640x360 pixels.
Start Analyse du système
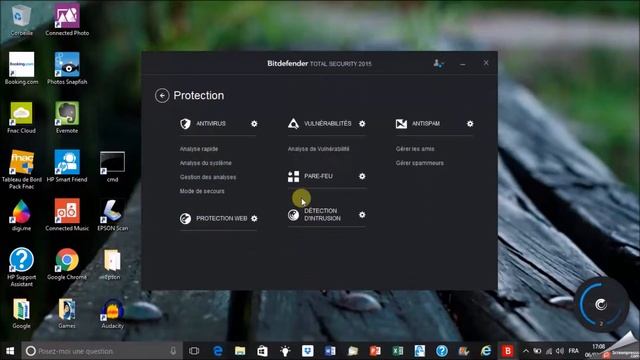tap(206, 163)
